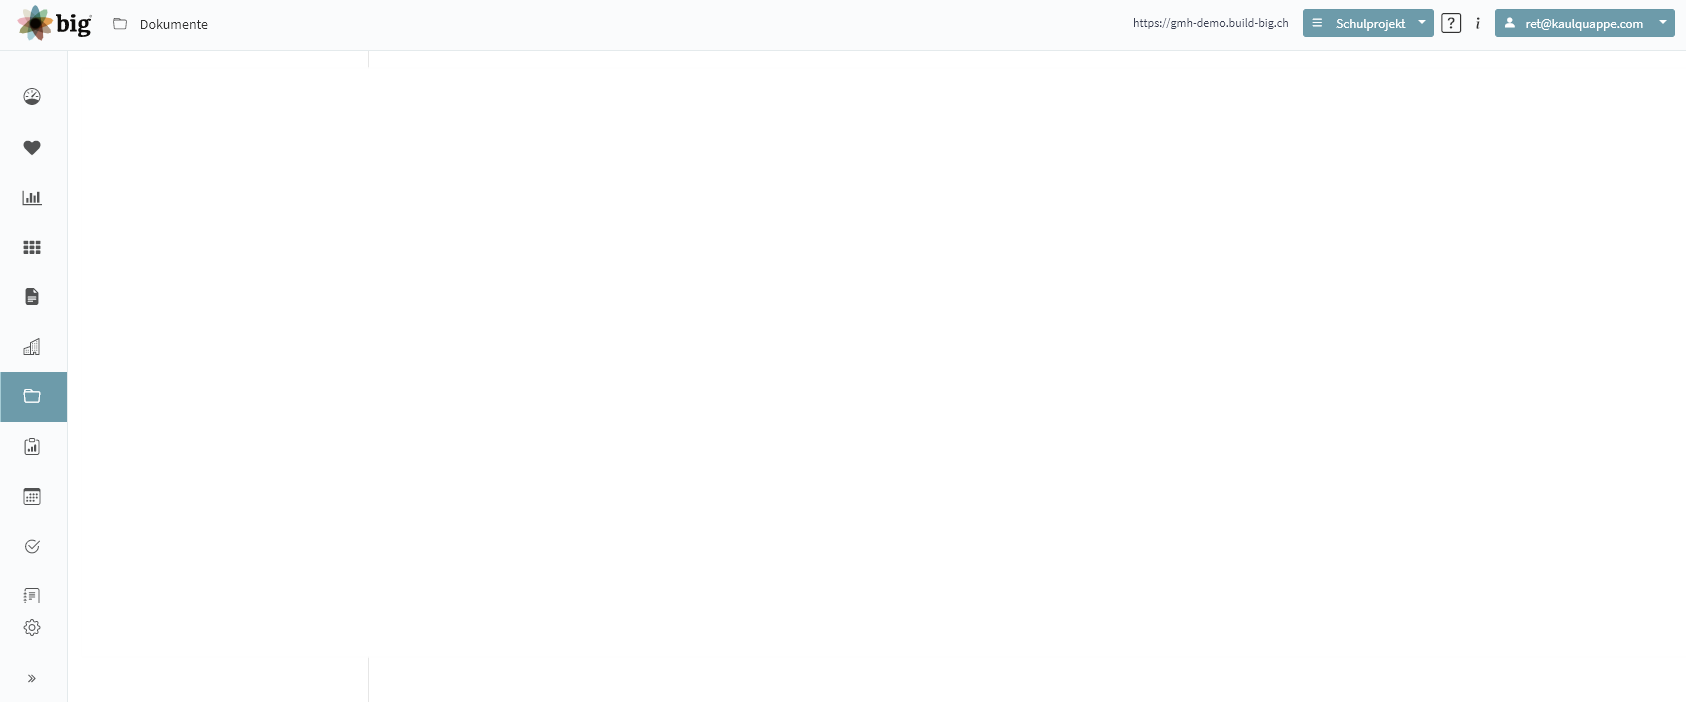Open the Schulprojekt project dropdown
Image resolution: width=1686 pixels, height=702 pixels.
[x=1368, y=23]
